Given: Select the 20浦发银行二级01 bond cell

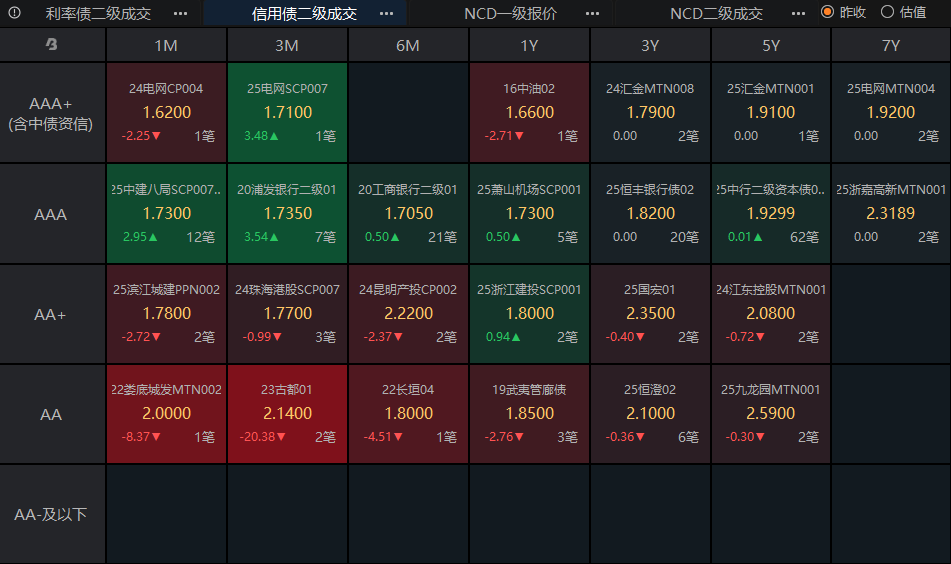Looking at the screenshot, I should click(287, 213).
